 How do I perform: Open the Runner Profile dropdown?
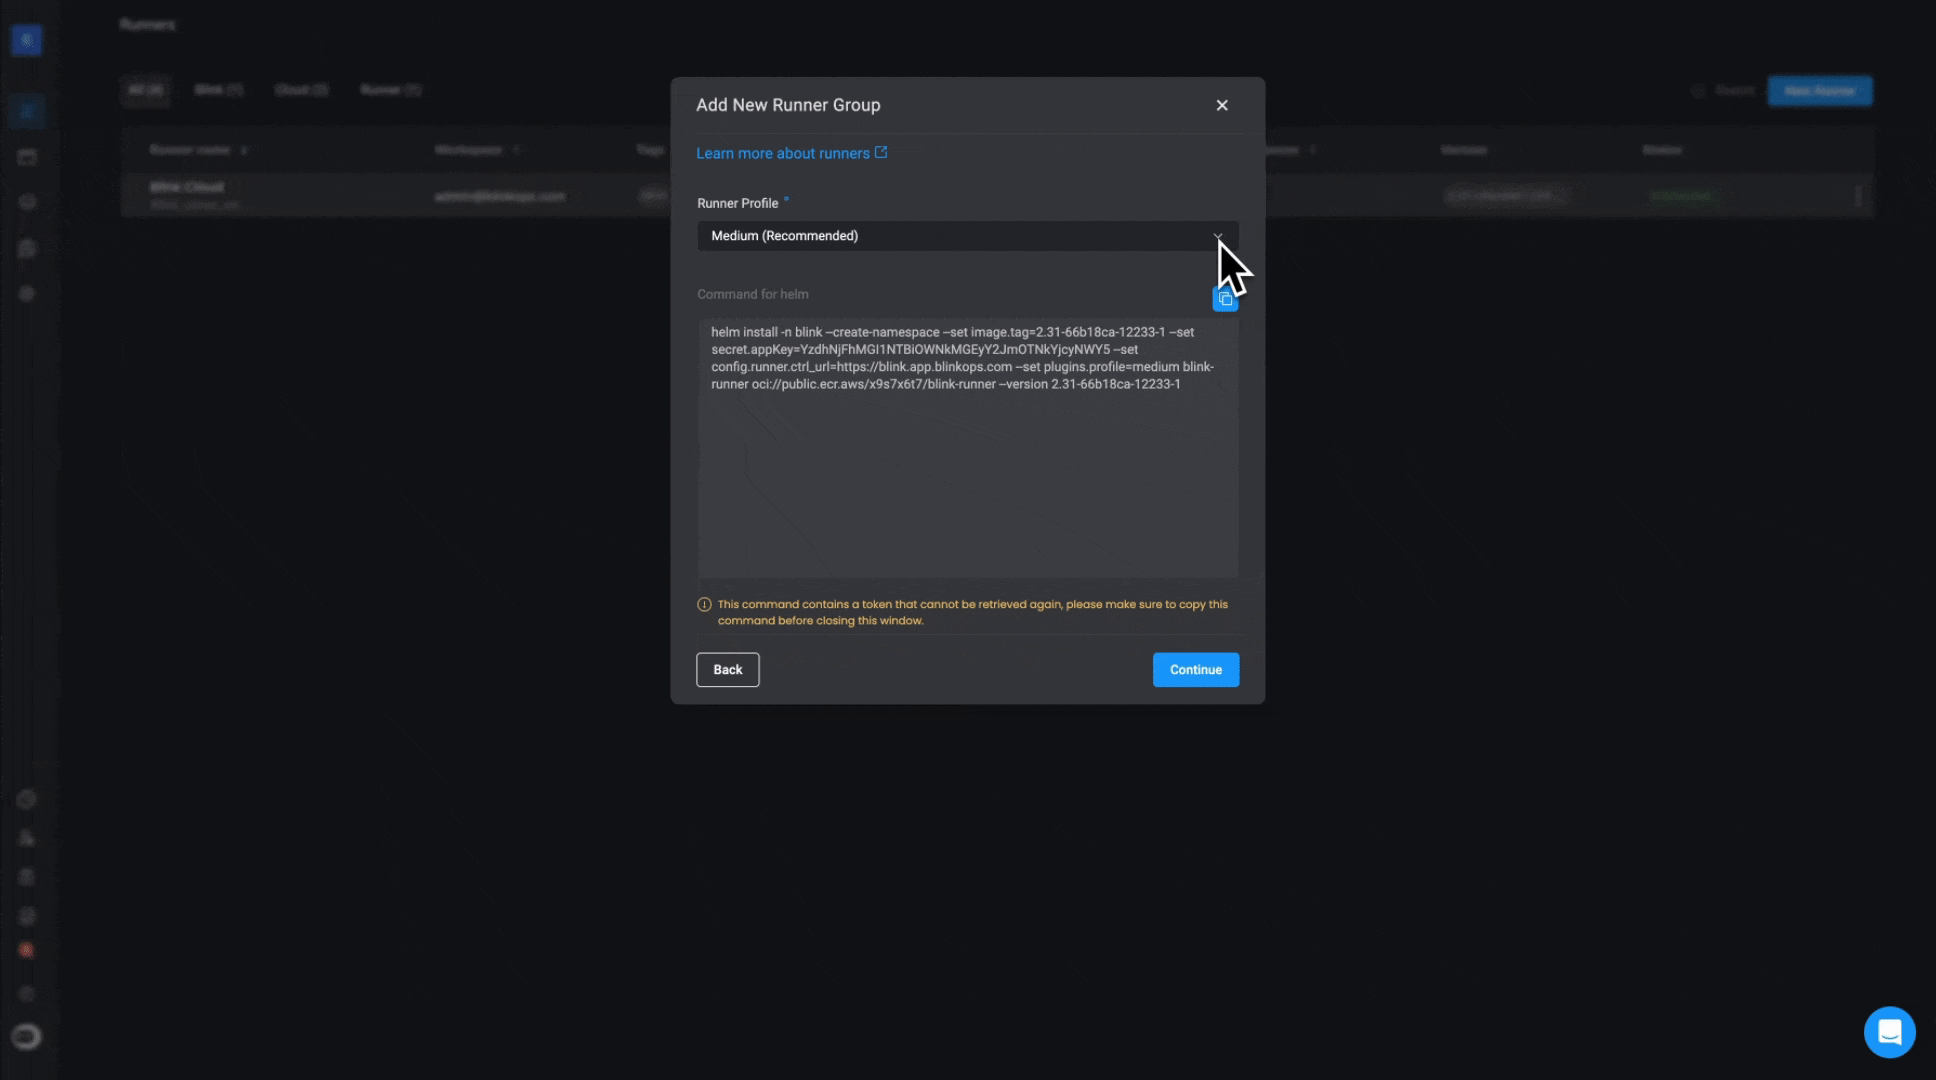pos(960,236)
